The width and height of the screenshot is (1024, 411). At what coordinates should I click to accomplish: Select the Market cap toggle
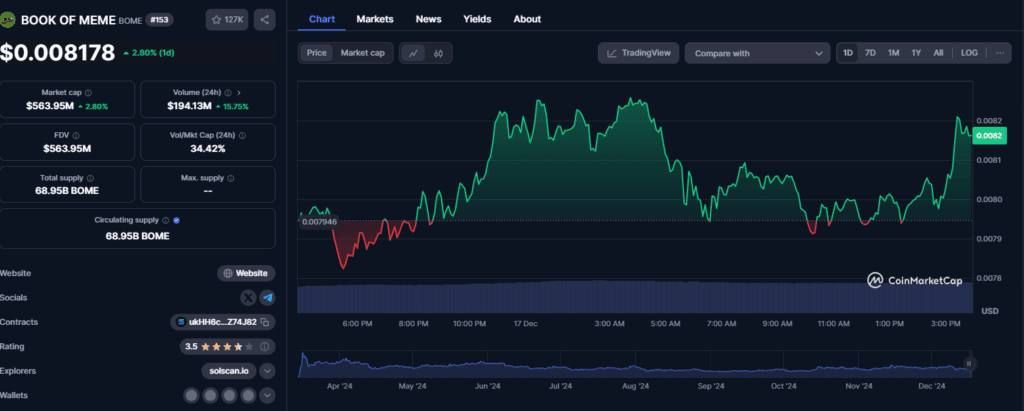(x=362, y=53)
